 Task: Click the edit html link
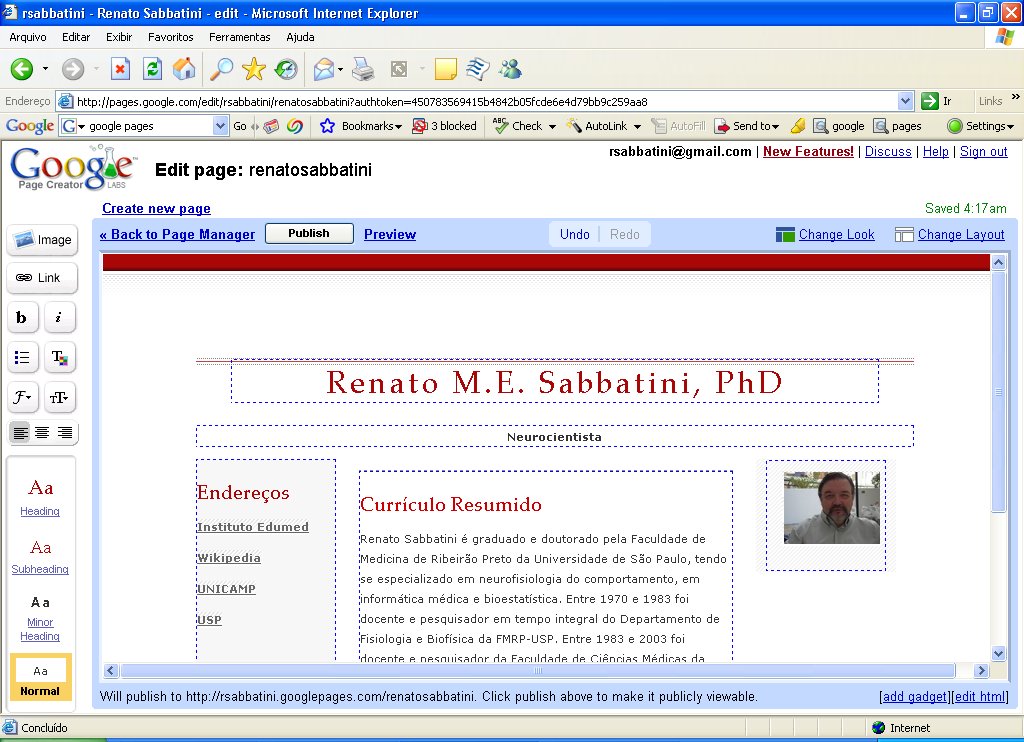point(980,696)
